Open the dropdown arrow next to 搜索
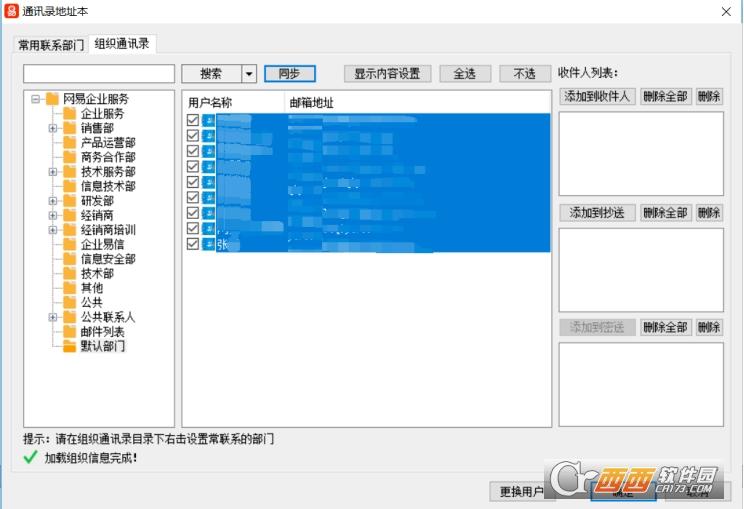Viewport: 744px width, 509px height. [x=249, y=74]
